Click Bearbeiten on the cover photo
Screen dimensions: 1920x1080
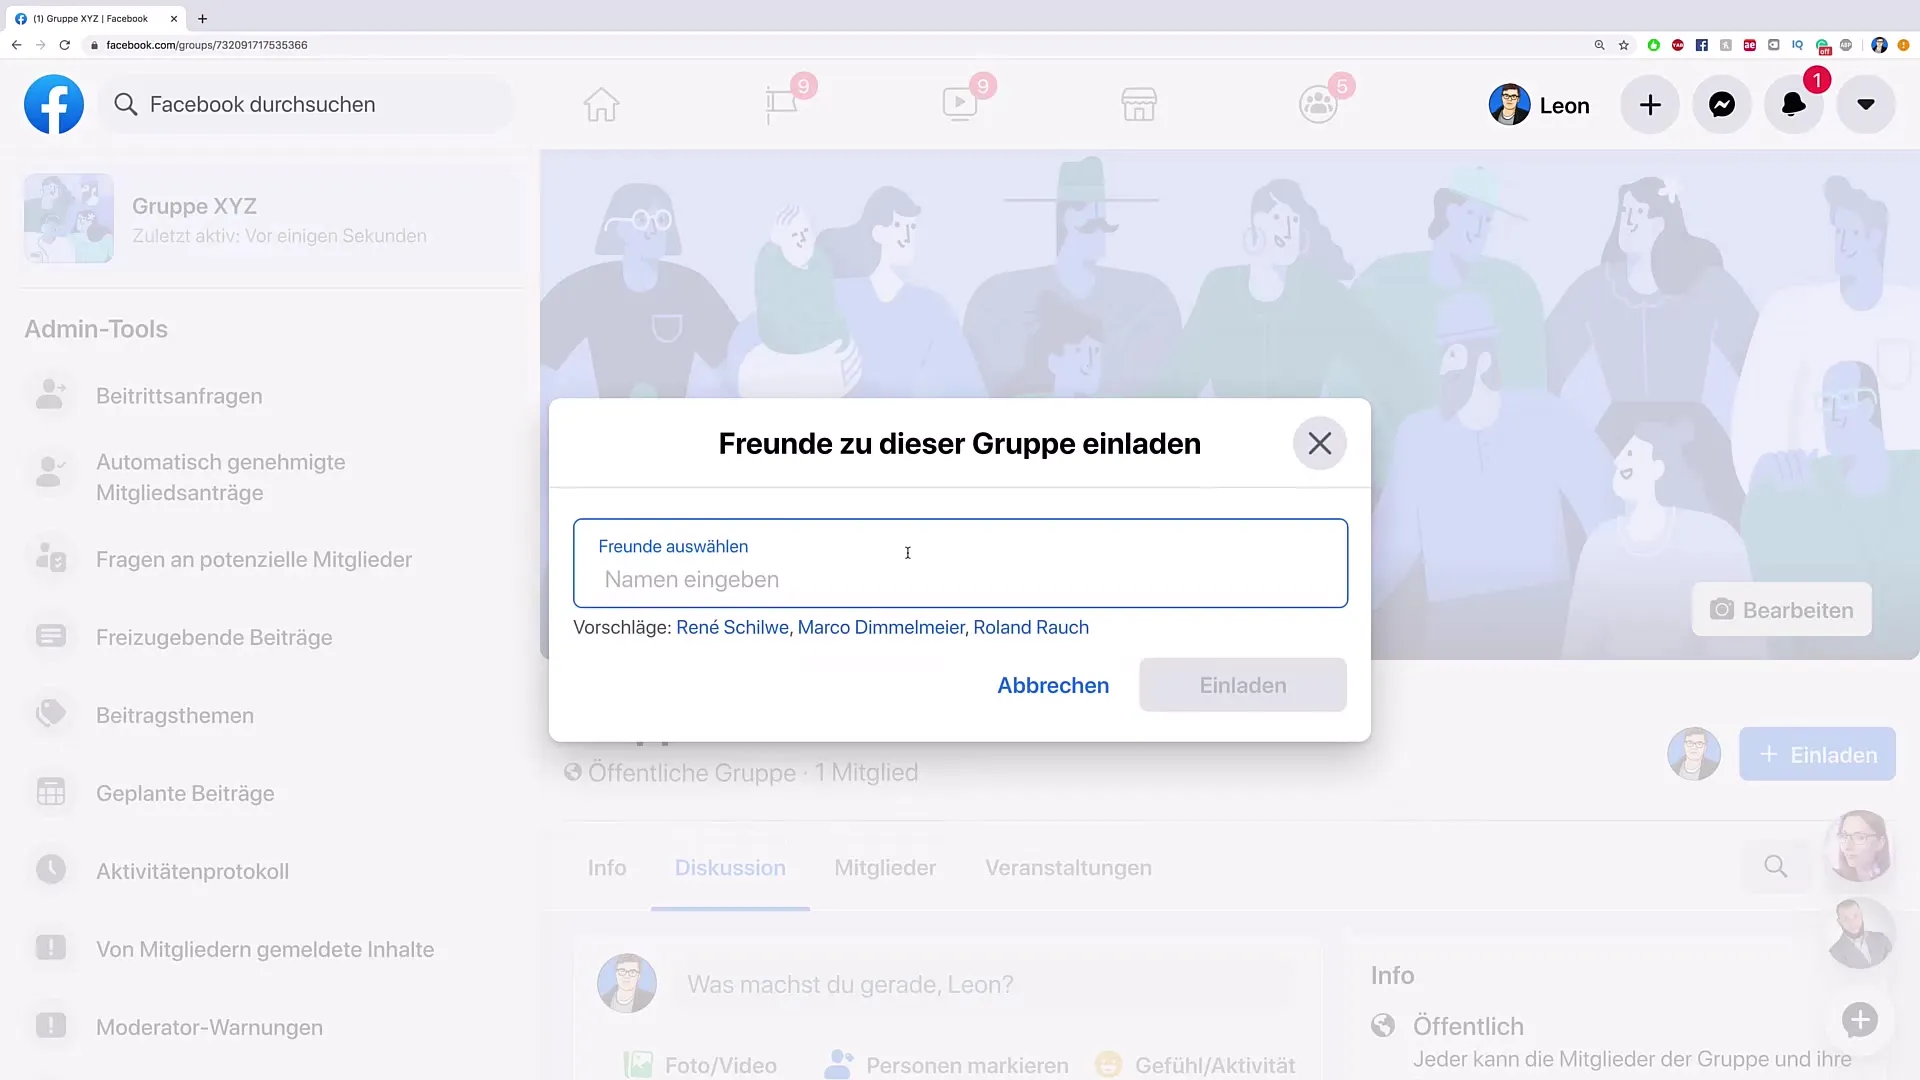[x=1781, y=610]
